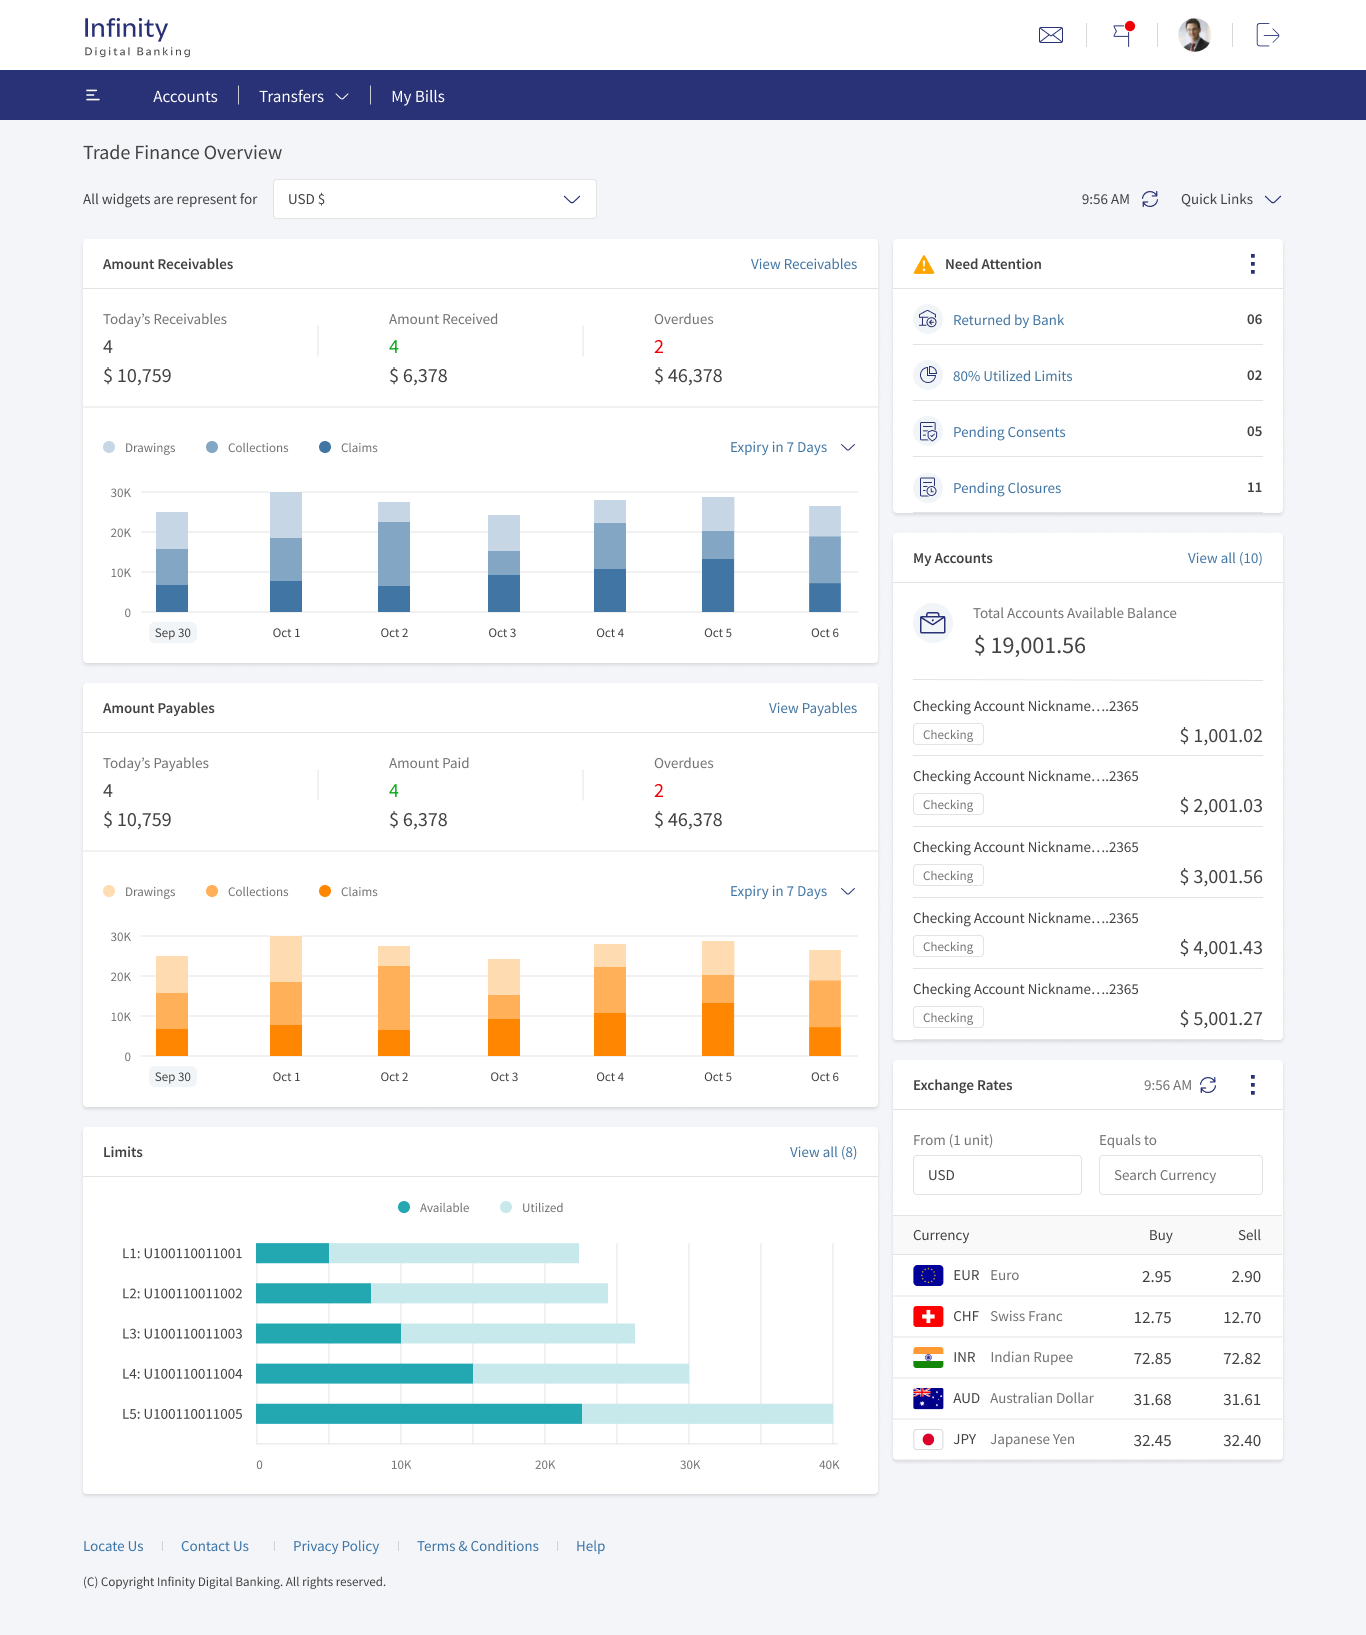Open View all (10) accounts

(1225, 558)
